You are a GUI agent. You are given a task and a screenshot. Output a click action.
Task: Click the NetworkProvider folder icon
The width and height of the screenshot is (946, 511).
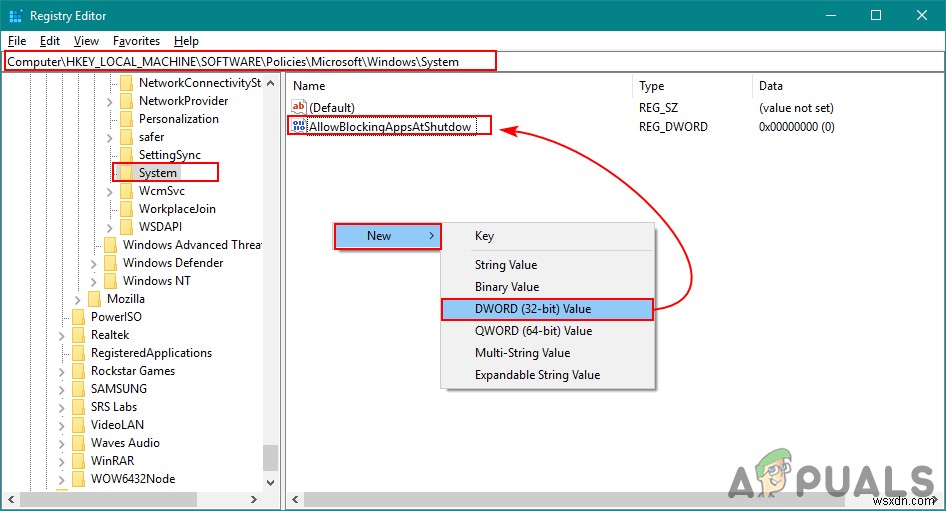coord(127,101)
